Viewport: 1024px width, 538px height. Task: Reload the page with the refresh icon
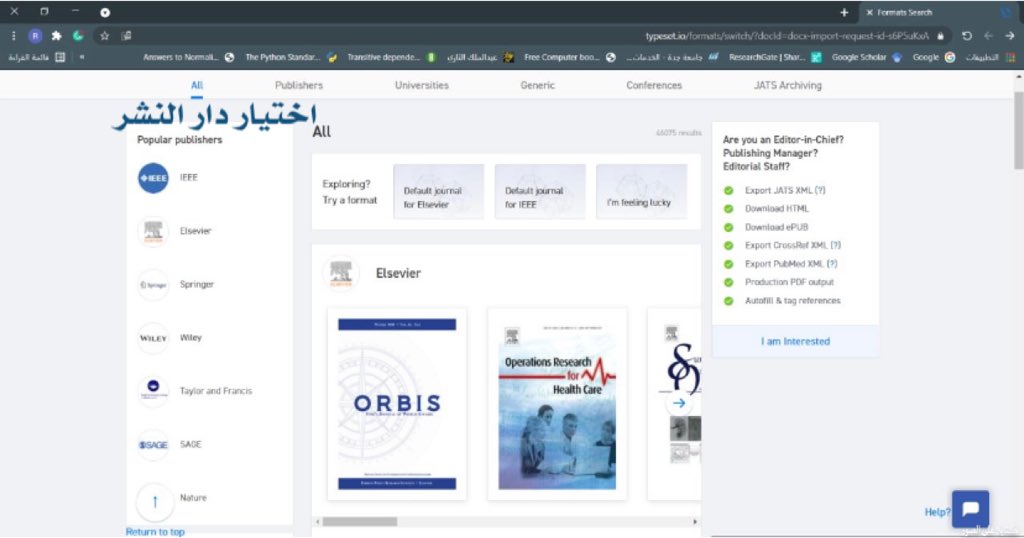pyautogui.click(x=967, y=36)
